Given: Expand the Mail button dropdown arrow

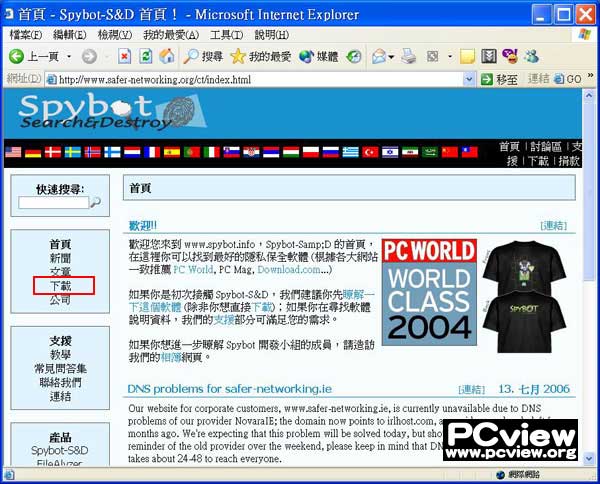Looking at the screenshot, I should pyautogui.click(x=391, y=57).
